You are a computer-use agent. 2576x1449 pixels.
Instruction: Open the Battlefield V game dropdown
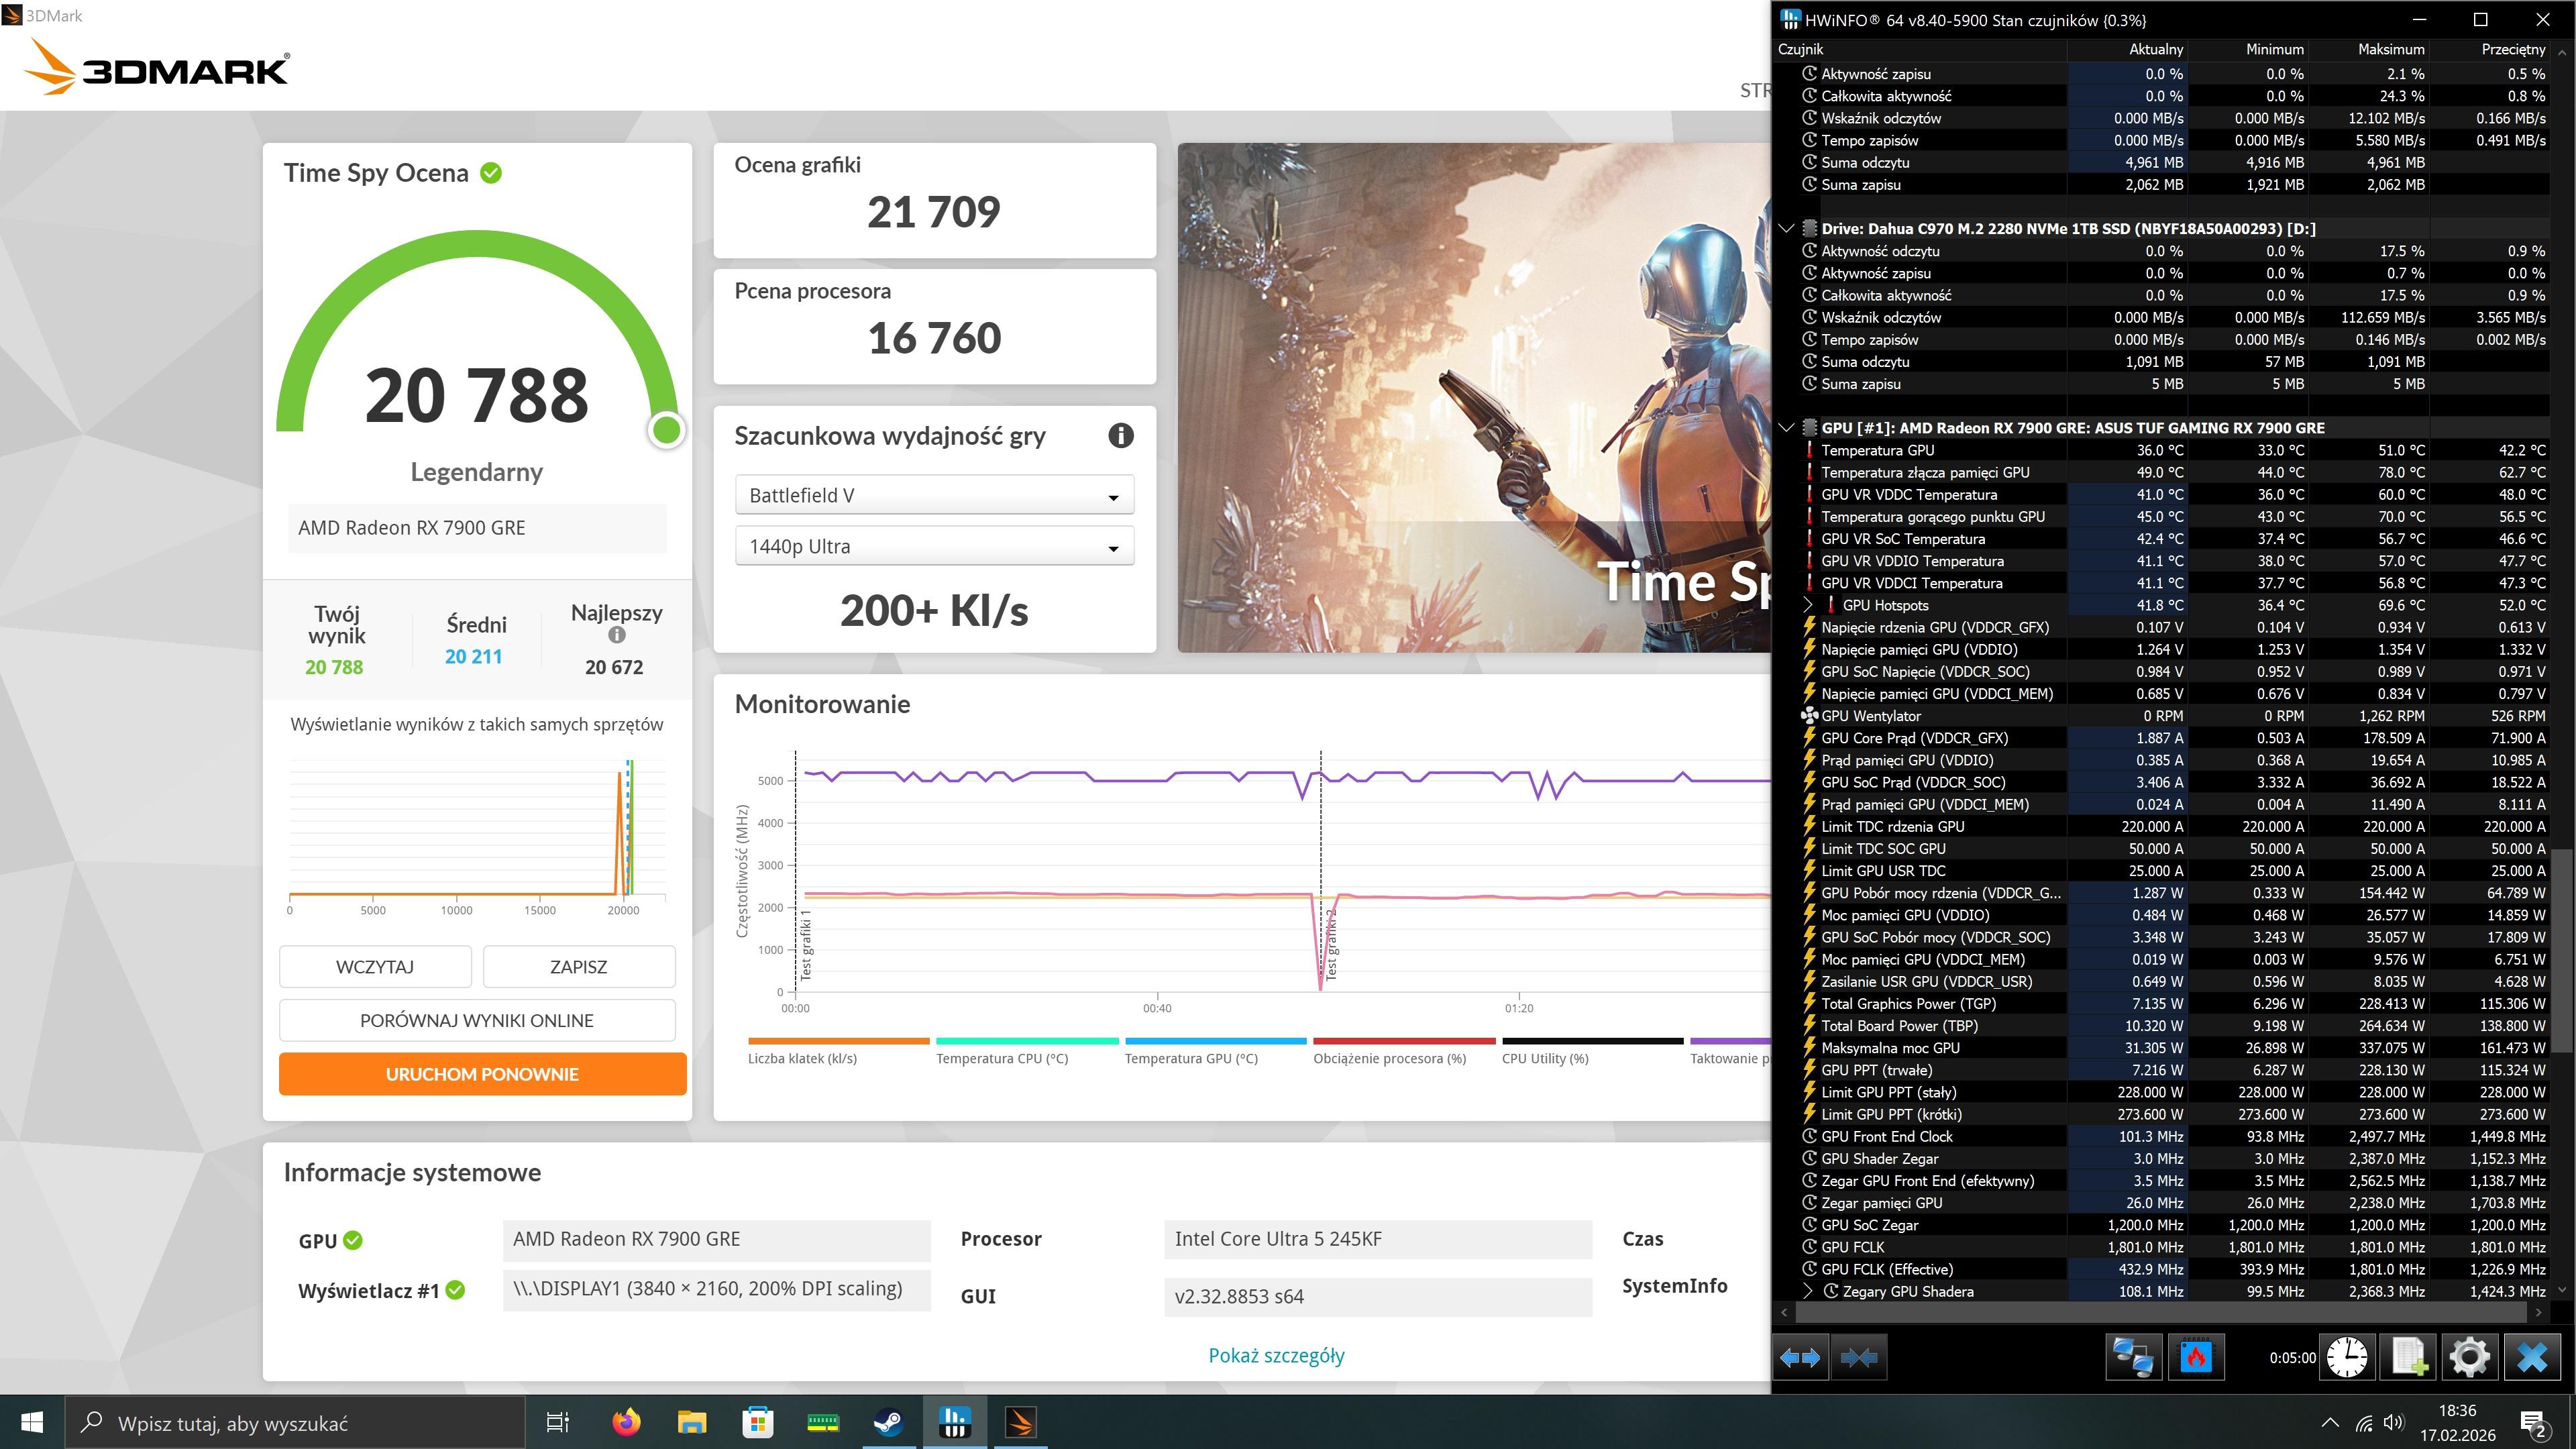[934, 496]
